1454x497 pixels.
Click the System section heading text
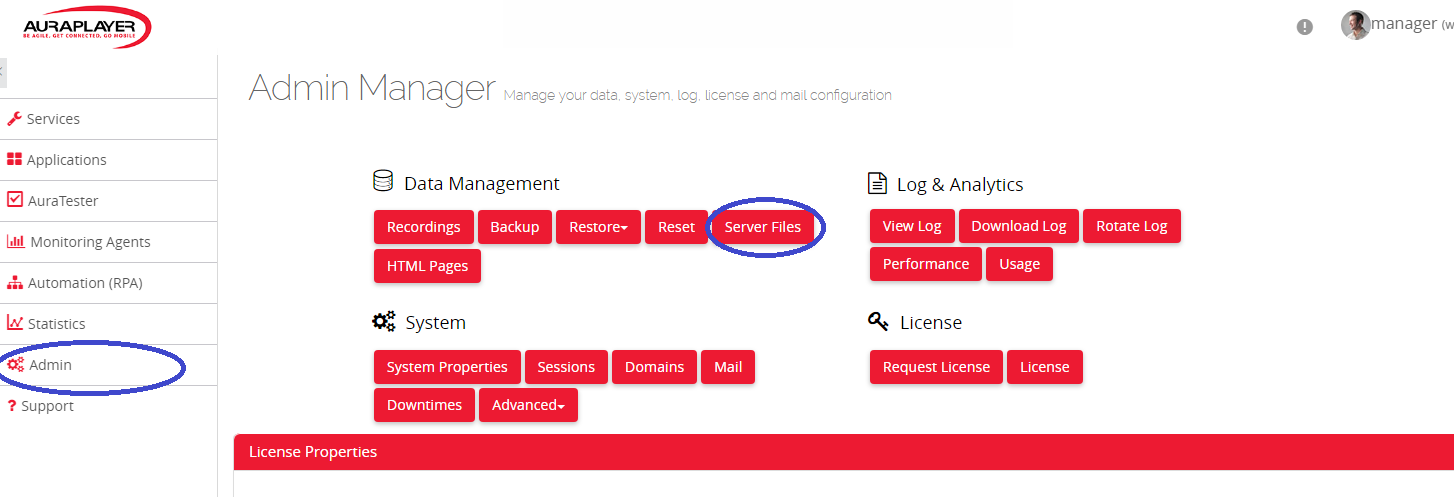coord(436,323)
